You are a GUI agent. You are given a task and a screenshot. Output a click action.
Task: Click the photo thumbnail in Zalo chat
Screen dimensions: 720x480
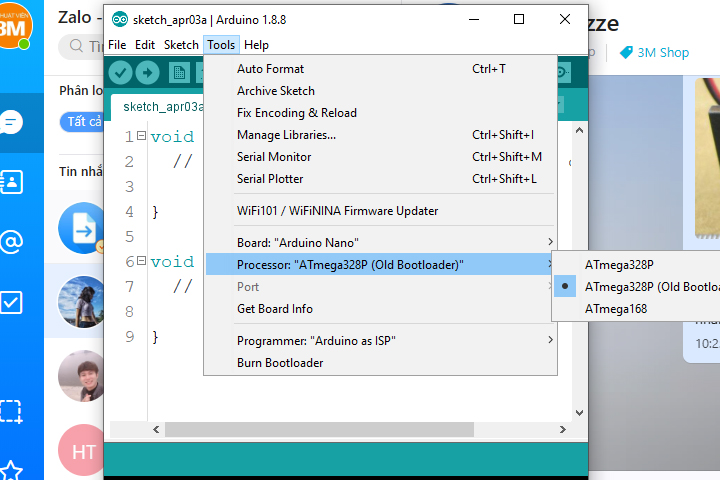707,158
